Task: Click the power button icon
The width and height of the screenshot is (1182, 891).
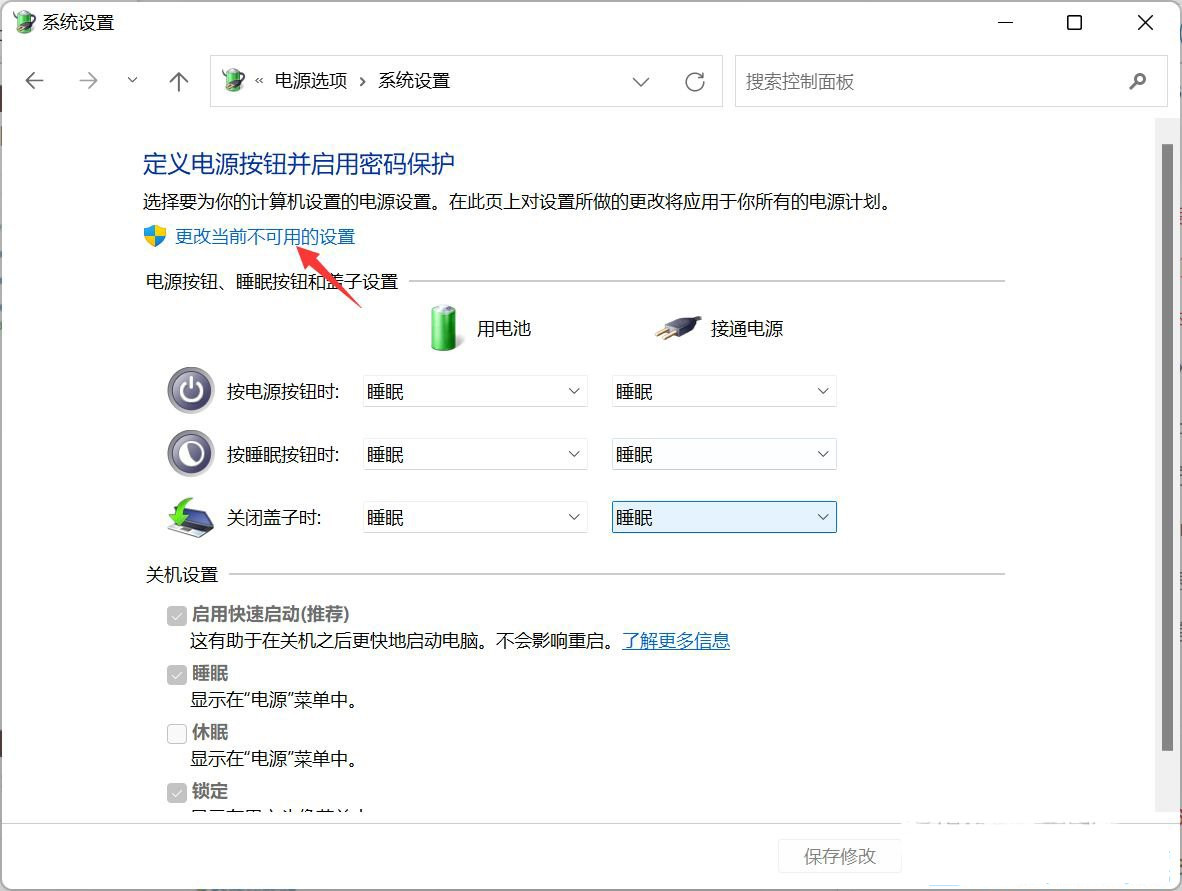Action: 190,391
